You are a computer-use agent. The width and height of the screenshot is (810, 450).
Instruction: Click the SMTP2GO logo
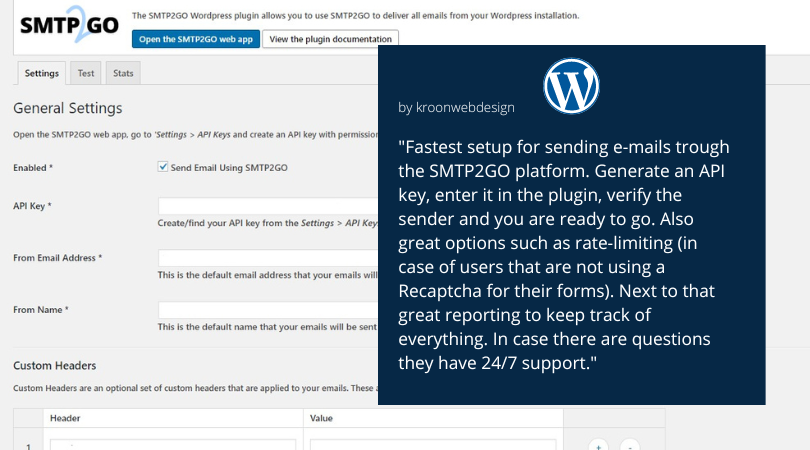pos(69,24)
